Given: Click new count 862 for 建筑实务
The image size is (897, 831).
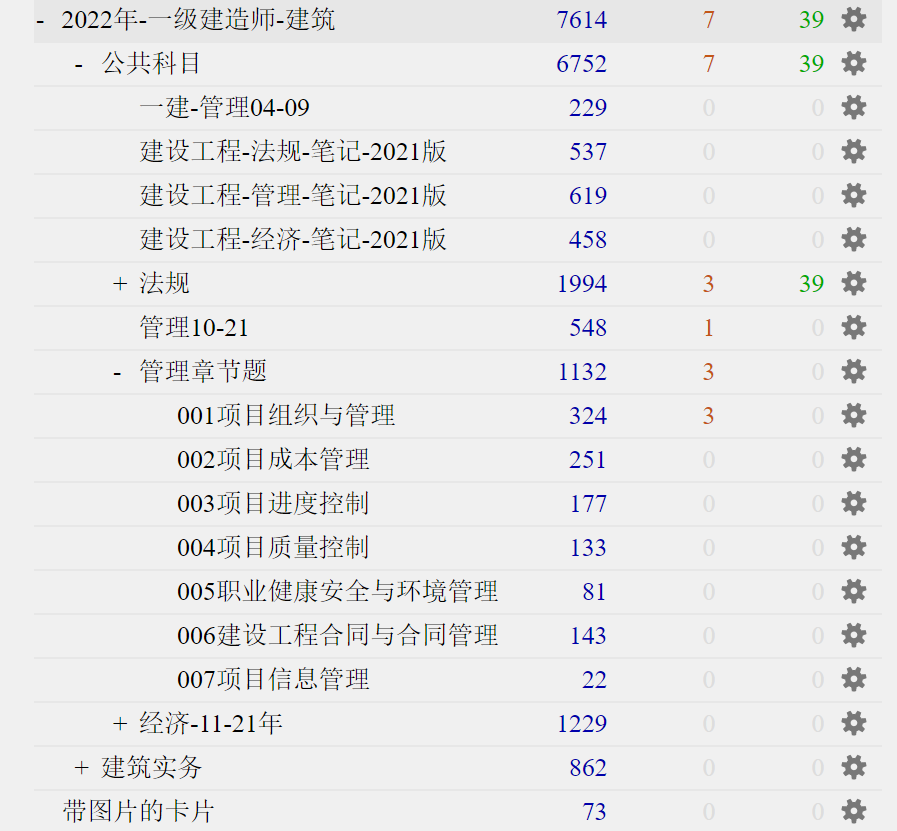Looking at the screenshot, I should point(588,769).
